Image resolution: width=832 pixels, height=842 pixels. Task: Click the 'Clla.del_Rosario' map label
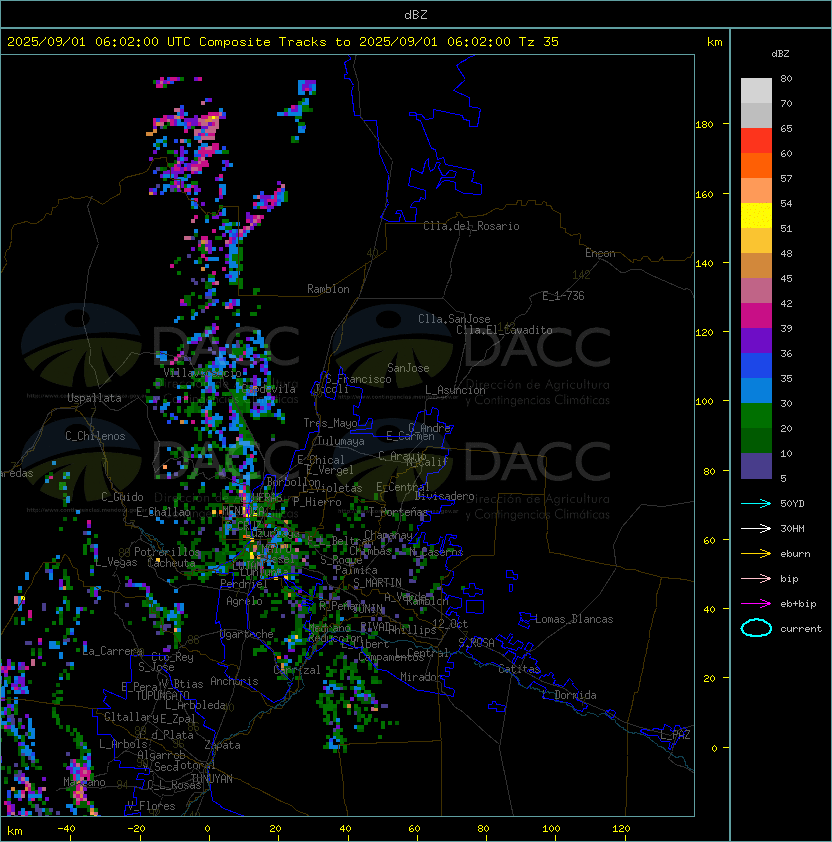pos(471,226)
